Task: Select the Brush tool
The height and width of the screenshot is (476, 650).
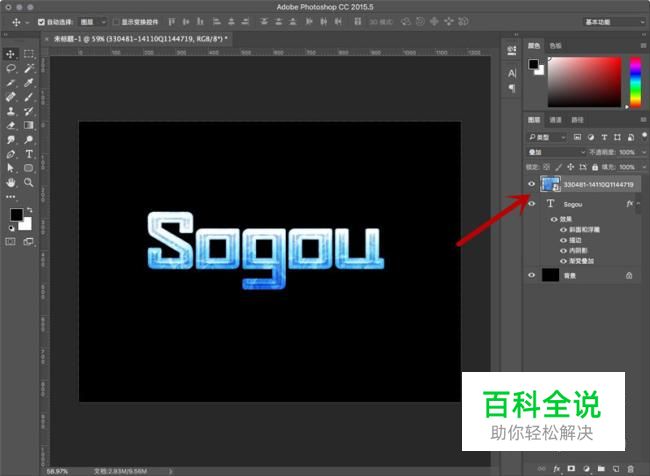Action: [29, 97]
